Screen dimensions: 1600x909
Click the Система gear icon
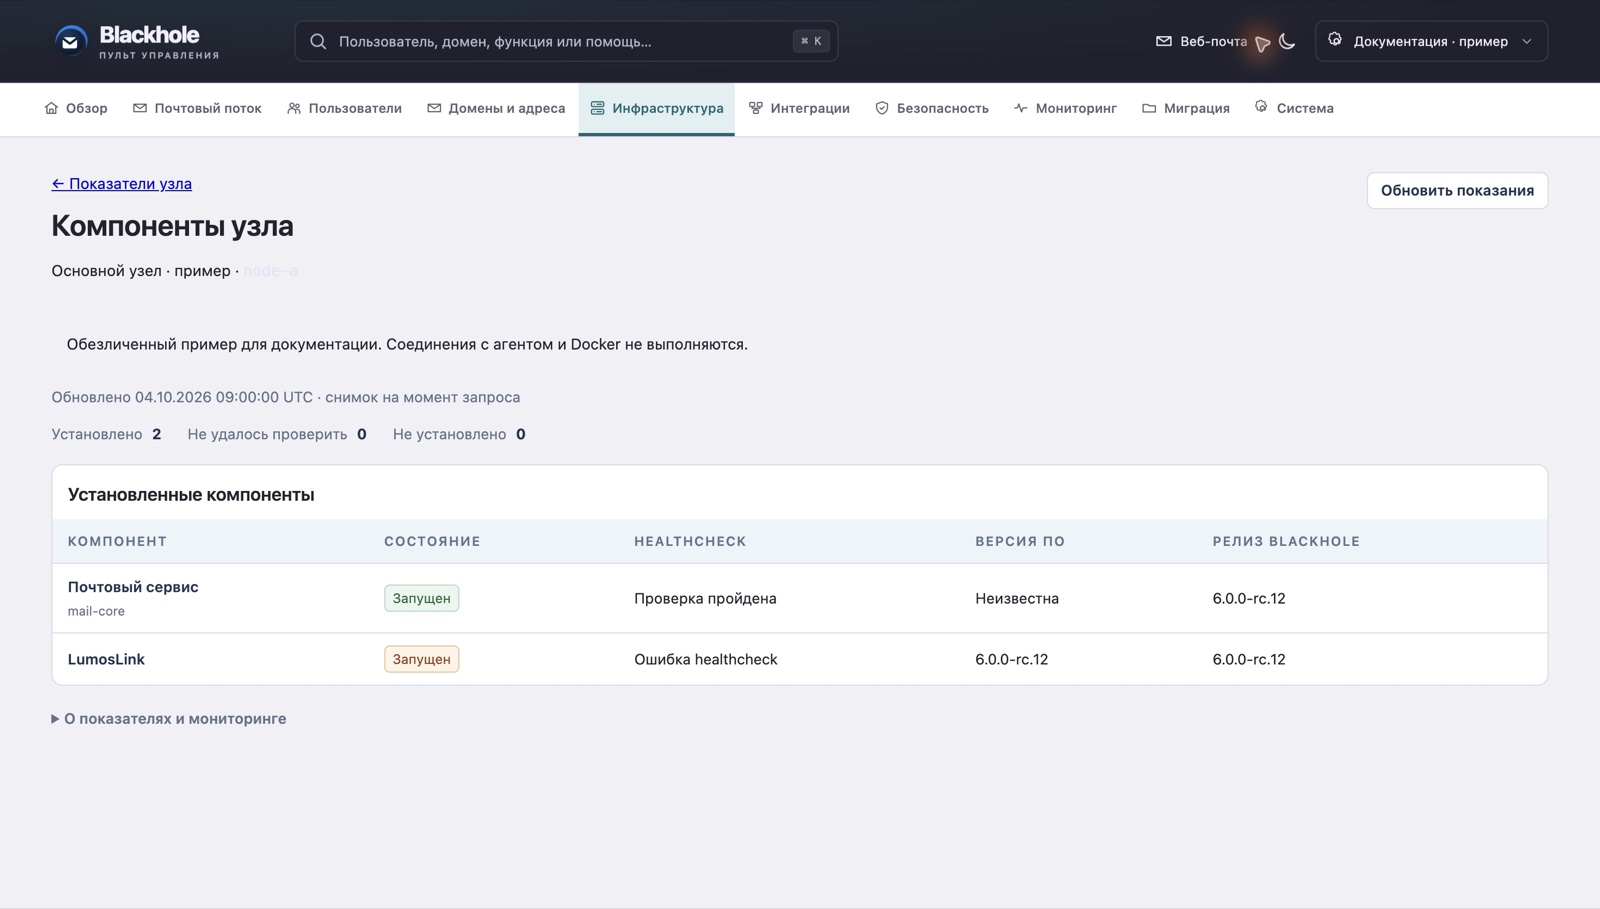pyautogui.click(x=1261, y=106)
